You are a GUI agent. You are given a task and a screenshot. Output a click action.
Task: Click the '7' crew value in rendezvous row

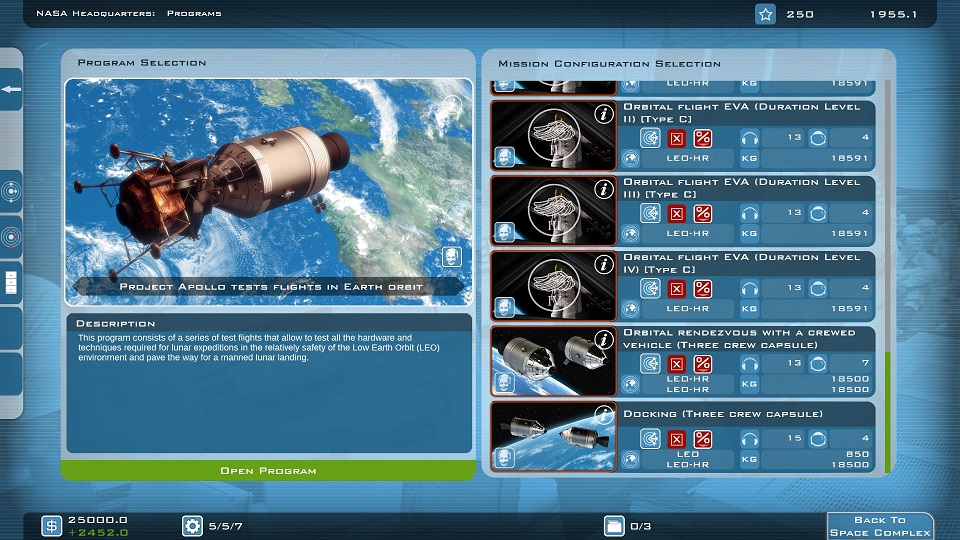tap(866, 363)
